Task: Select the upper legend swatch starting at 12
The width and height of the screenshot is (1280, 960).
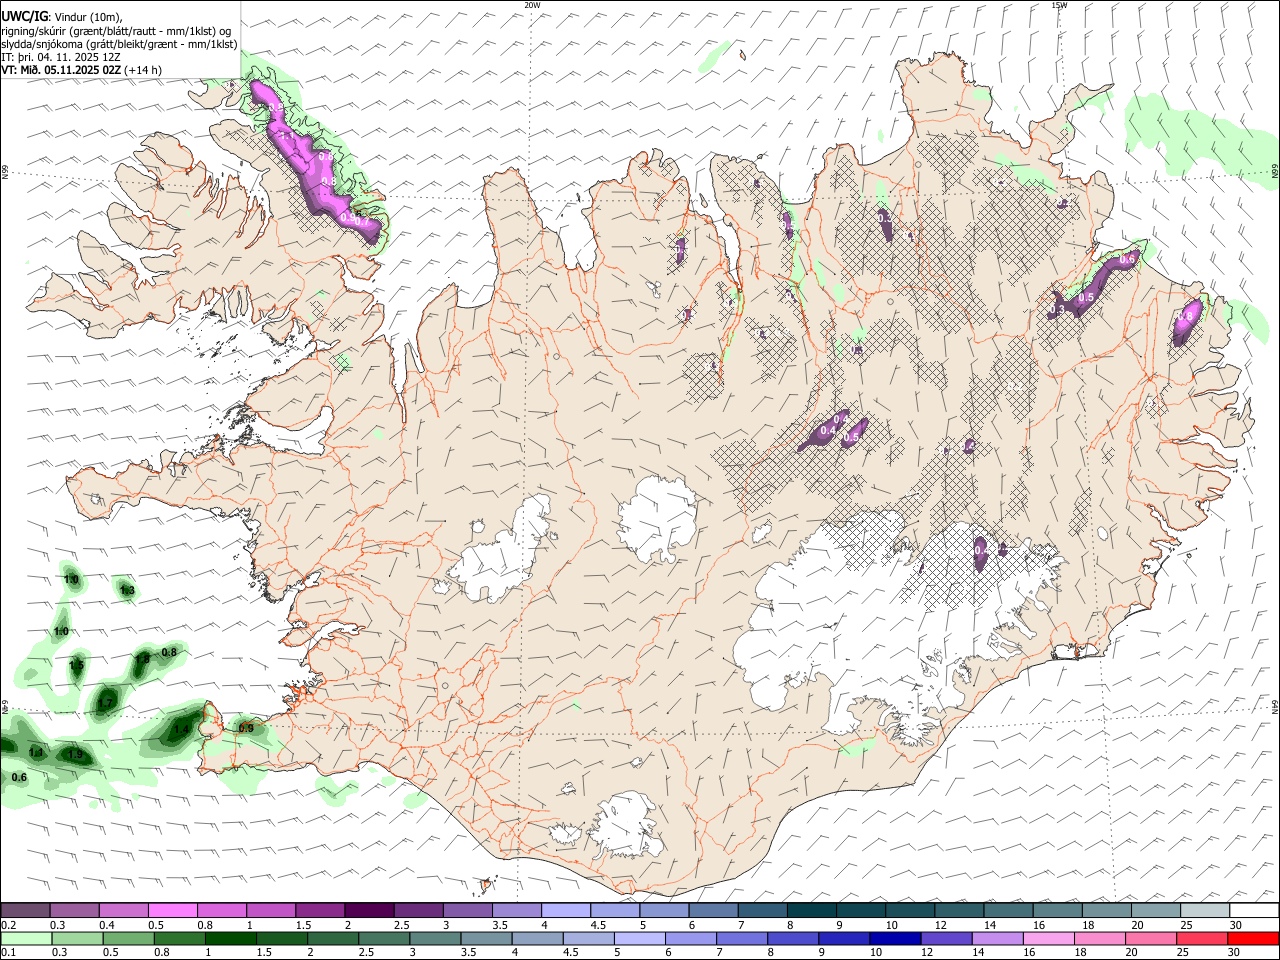Action: coord(958,911)
